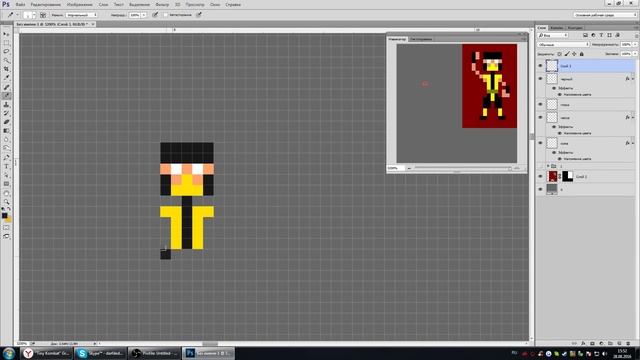The image size is (640, 360).
Task: Show the hidden layer group
Action: pos(540,166)
